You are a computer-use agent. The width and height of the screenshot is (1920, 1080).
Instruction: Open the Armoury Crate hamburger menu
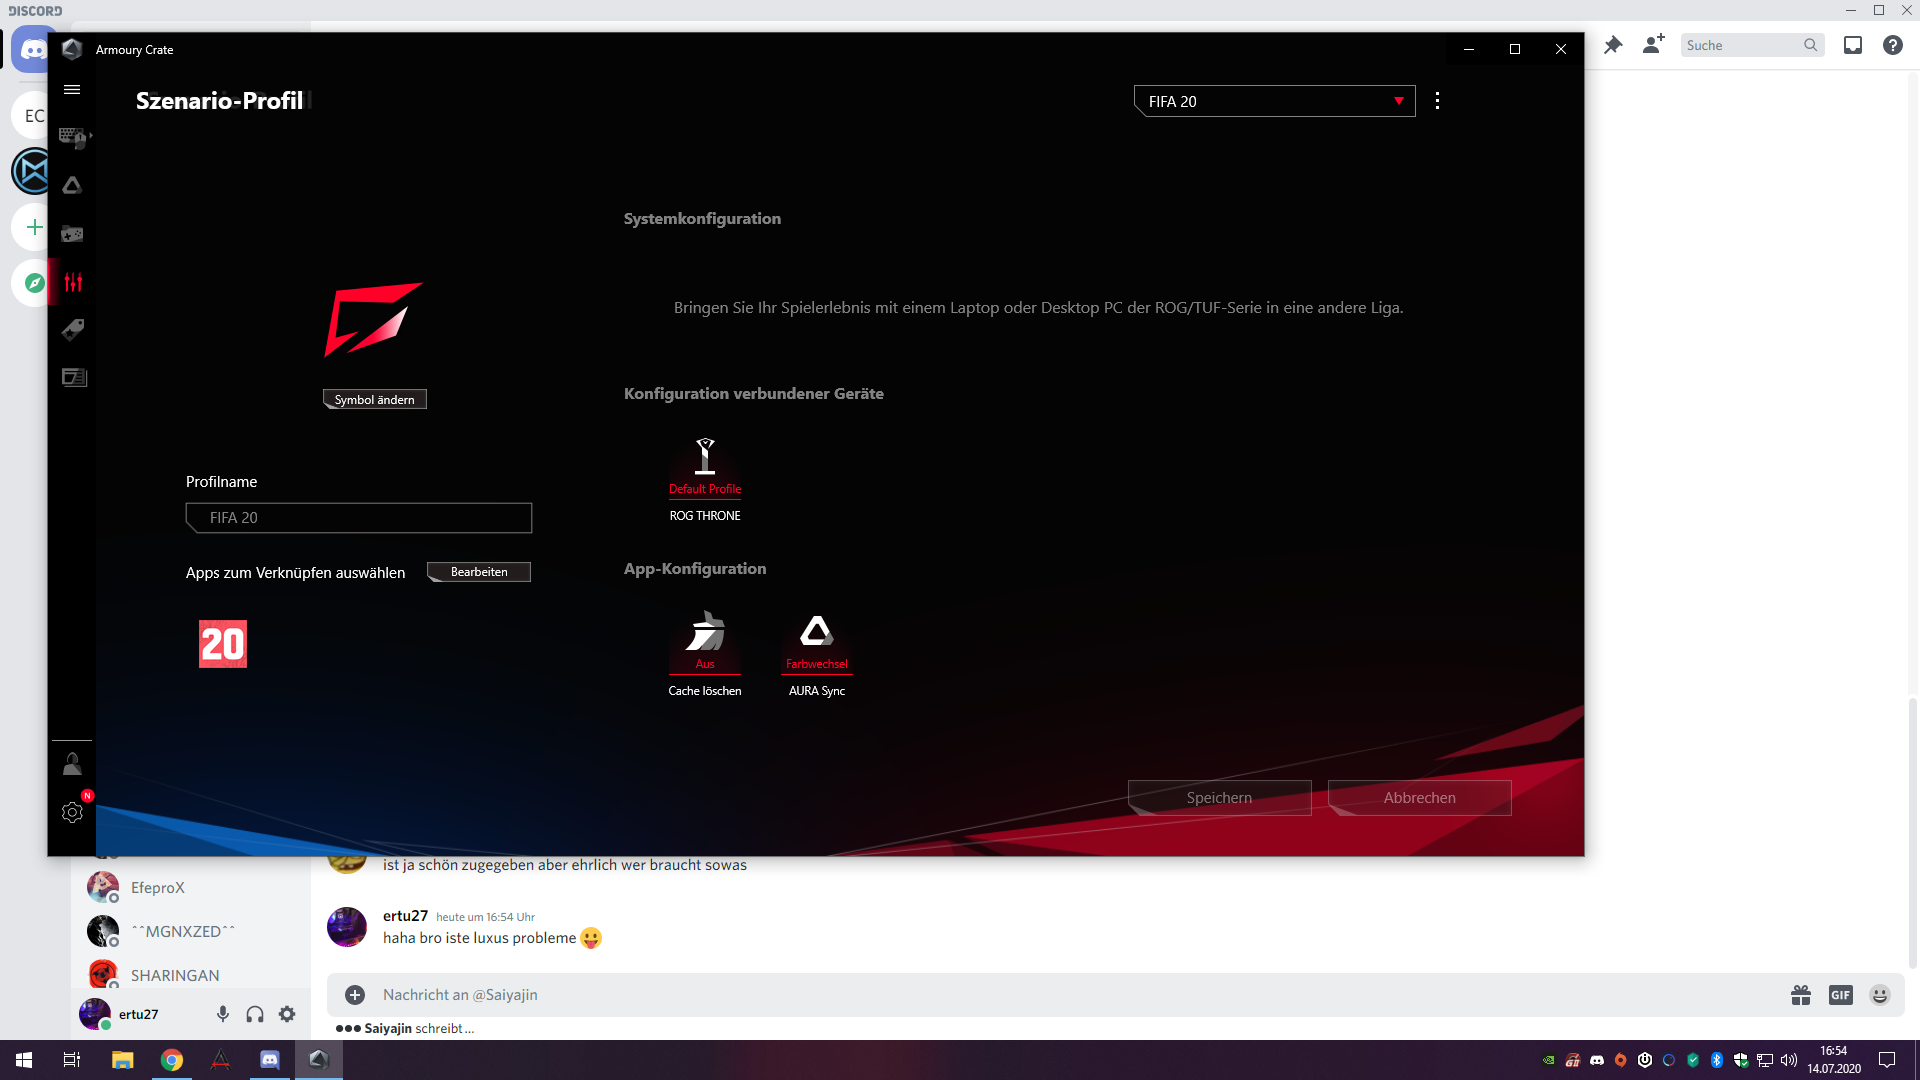point(72,90)
